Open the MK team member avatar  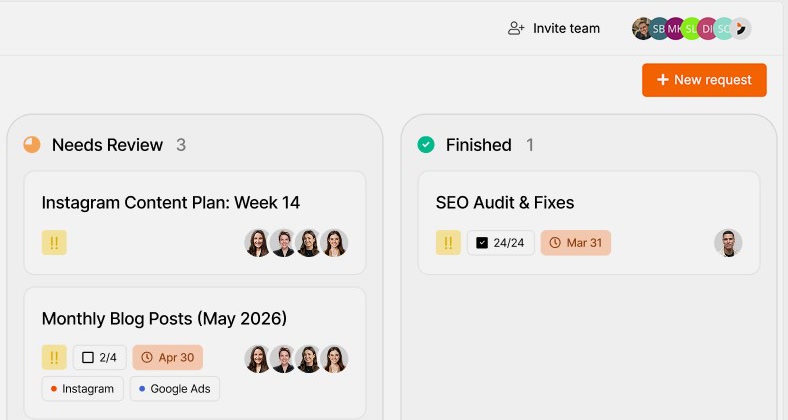click(674, 29)
